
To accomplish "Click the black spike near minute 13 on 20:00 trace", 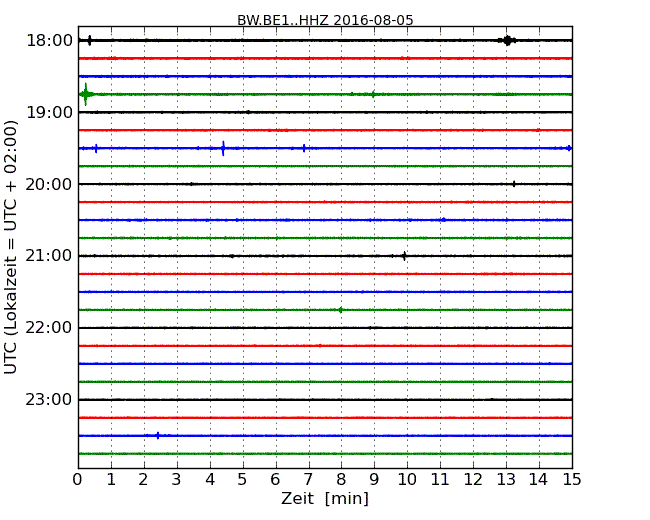I will pos(514,184).
